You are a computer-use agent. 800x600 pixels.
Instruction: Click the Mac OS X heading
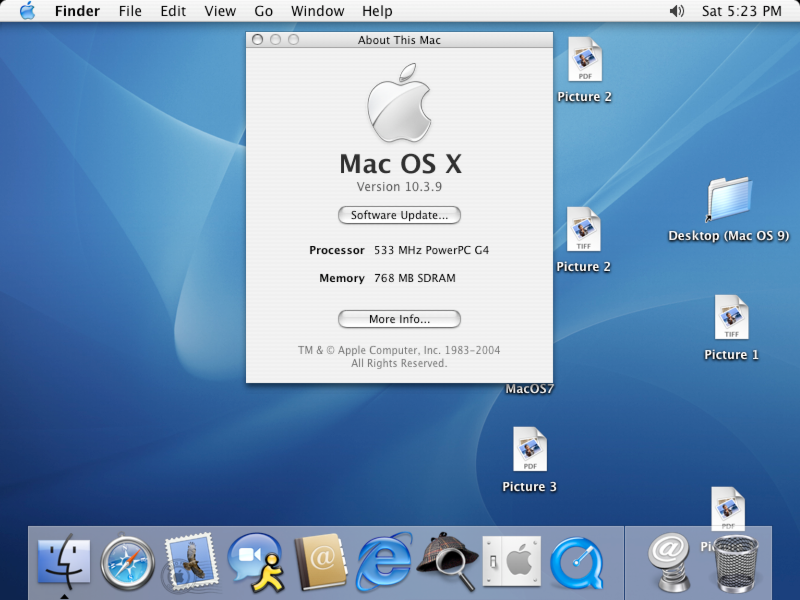[401, 164]
